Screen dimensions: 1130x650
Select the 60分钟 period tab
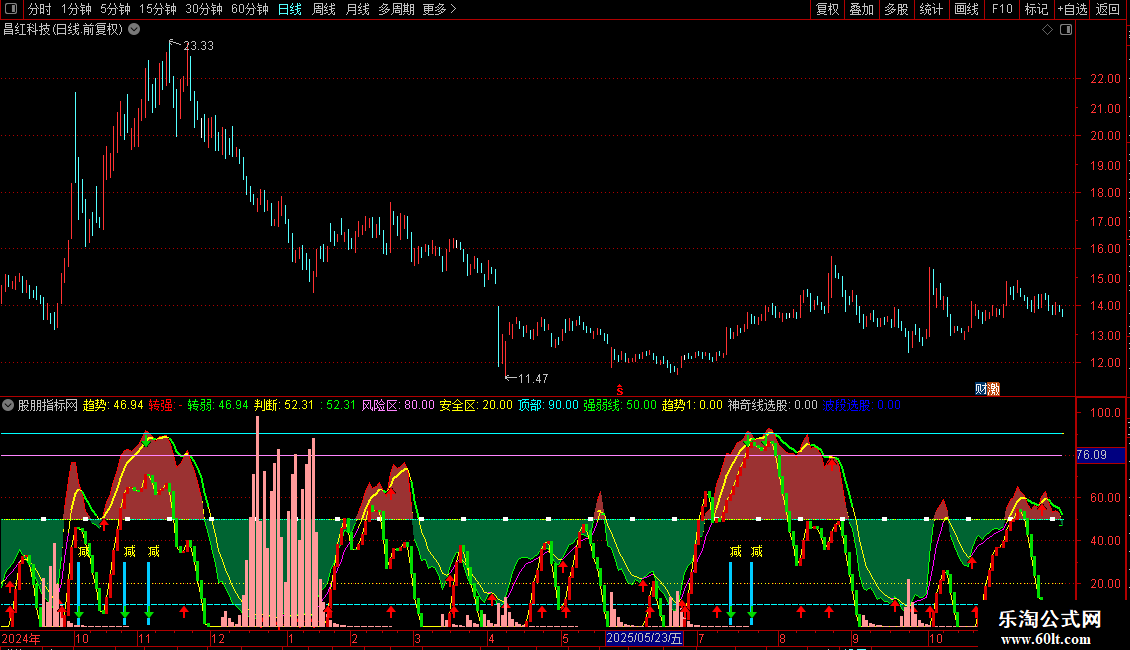pyautogui.click(x=249, y=9)
